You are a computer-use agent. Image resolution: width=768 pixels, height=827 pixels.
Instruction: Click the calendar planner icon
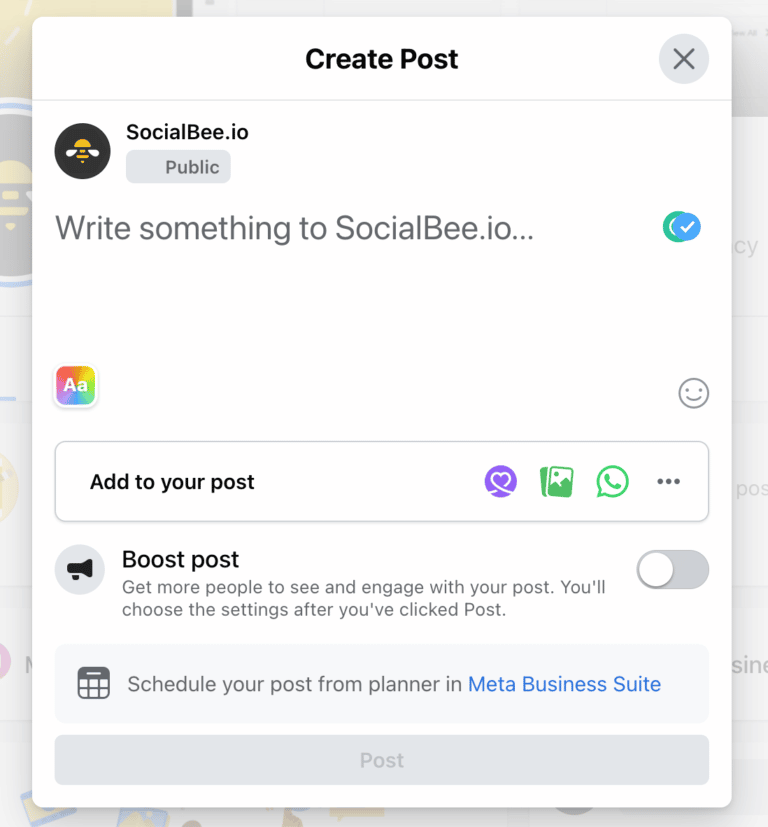tap(94, 683)
